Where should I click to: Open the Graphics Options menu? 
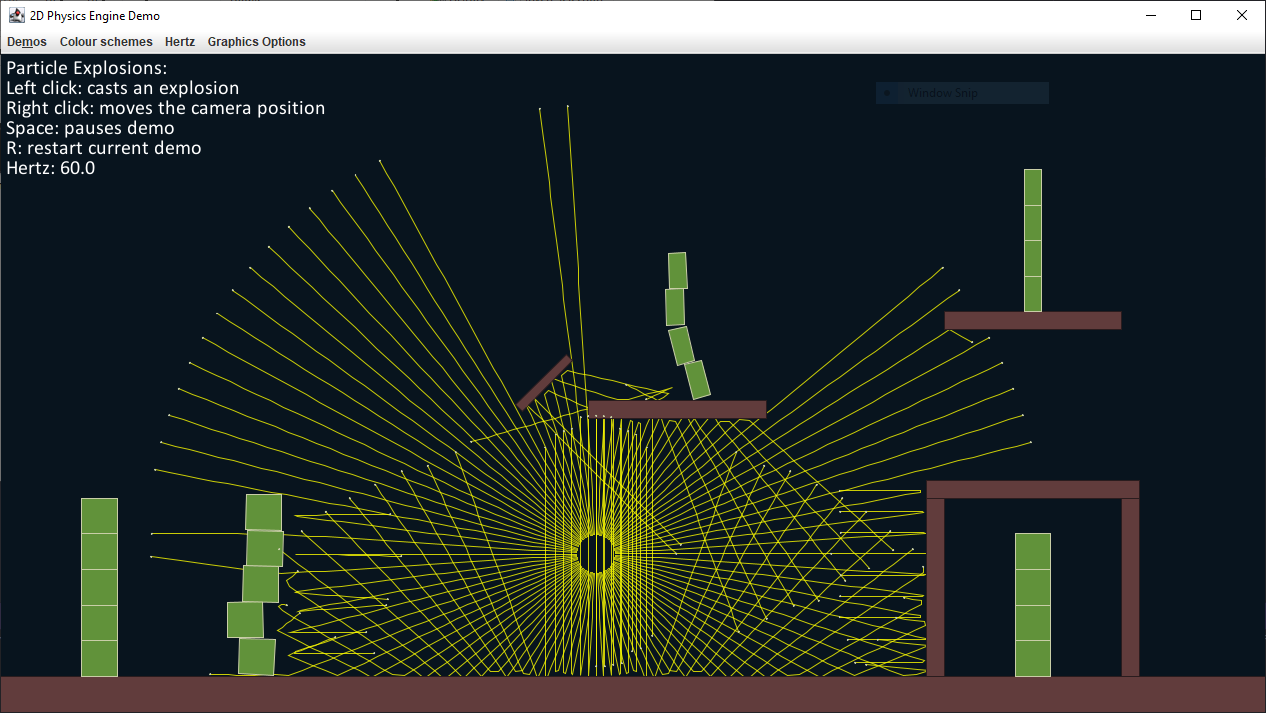click(256, 42)
